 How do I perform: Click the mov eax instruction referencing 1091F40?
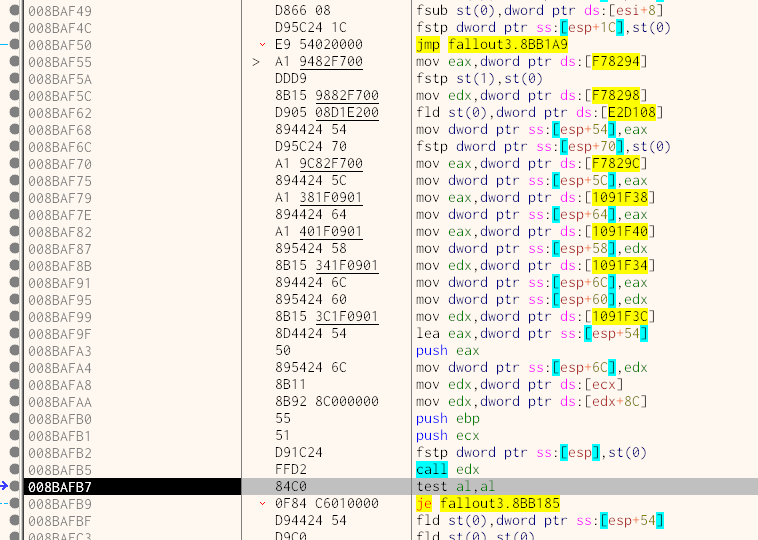pos(536,232)
